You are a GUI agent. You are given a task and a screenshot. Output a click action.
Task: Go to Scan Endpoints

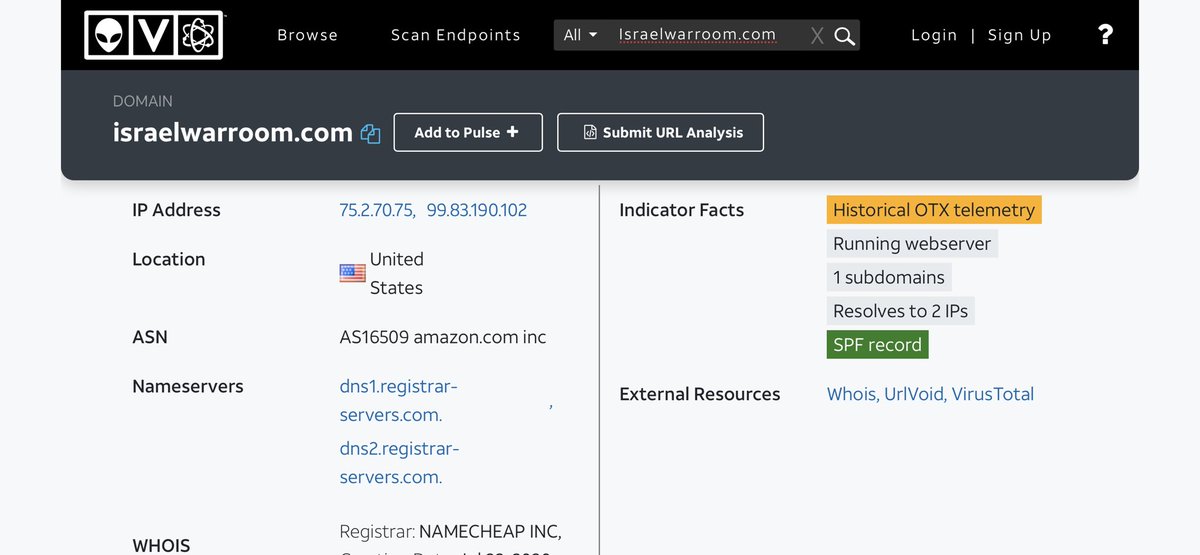click(x=455, y=35)
